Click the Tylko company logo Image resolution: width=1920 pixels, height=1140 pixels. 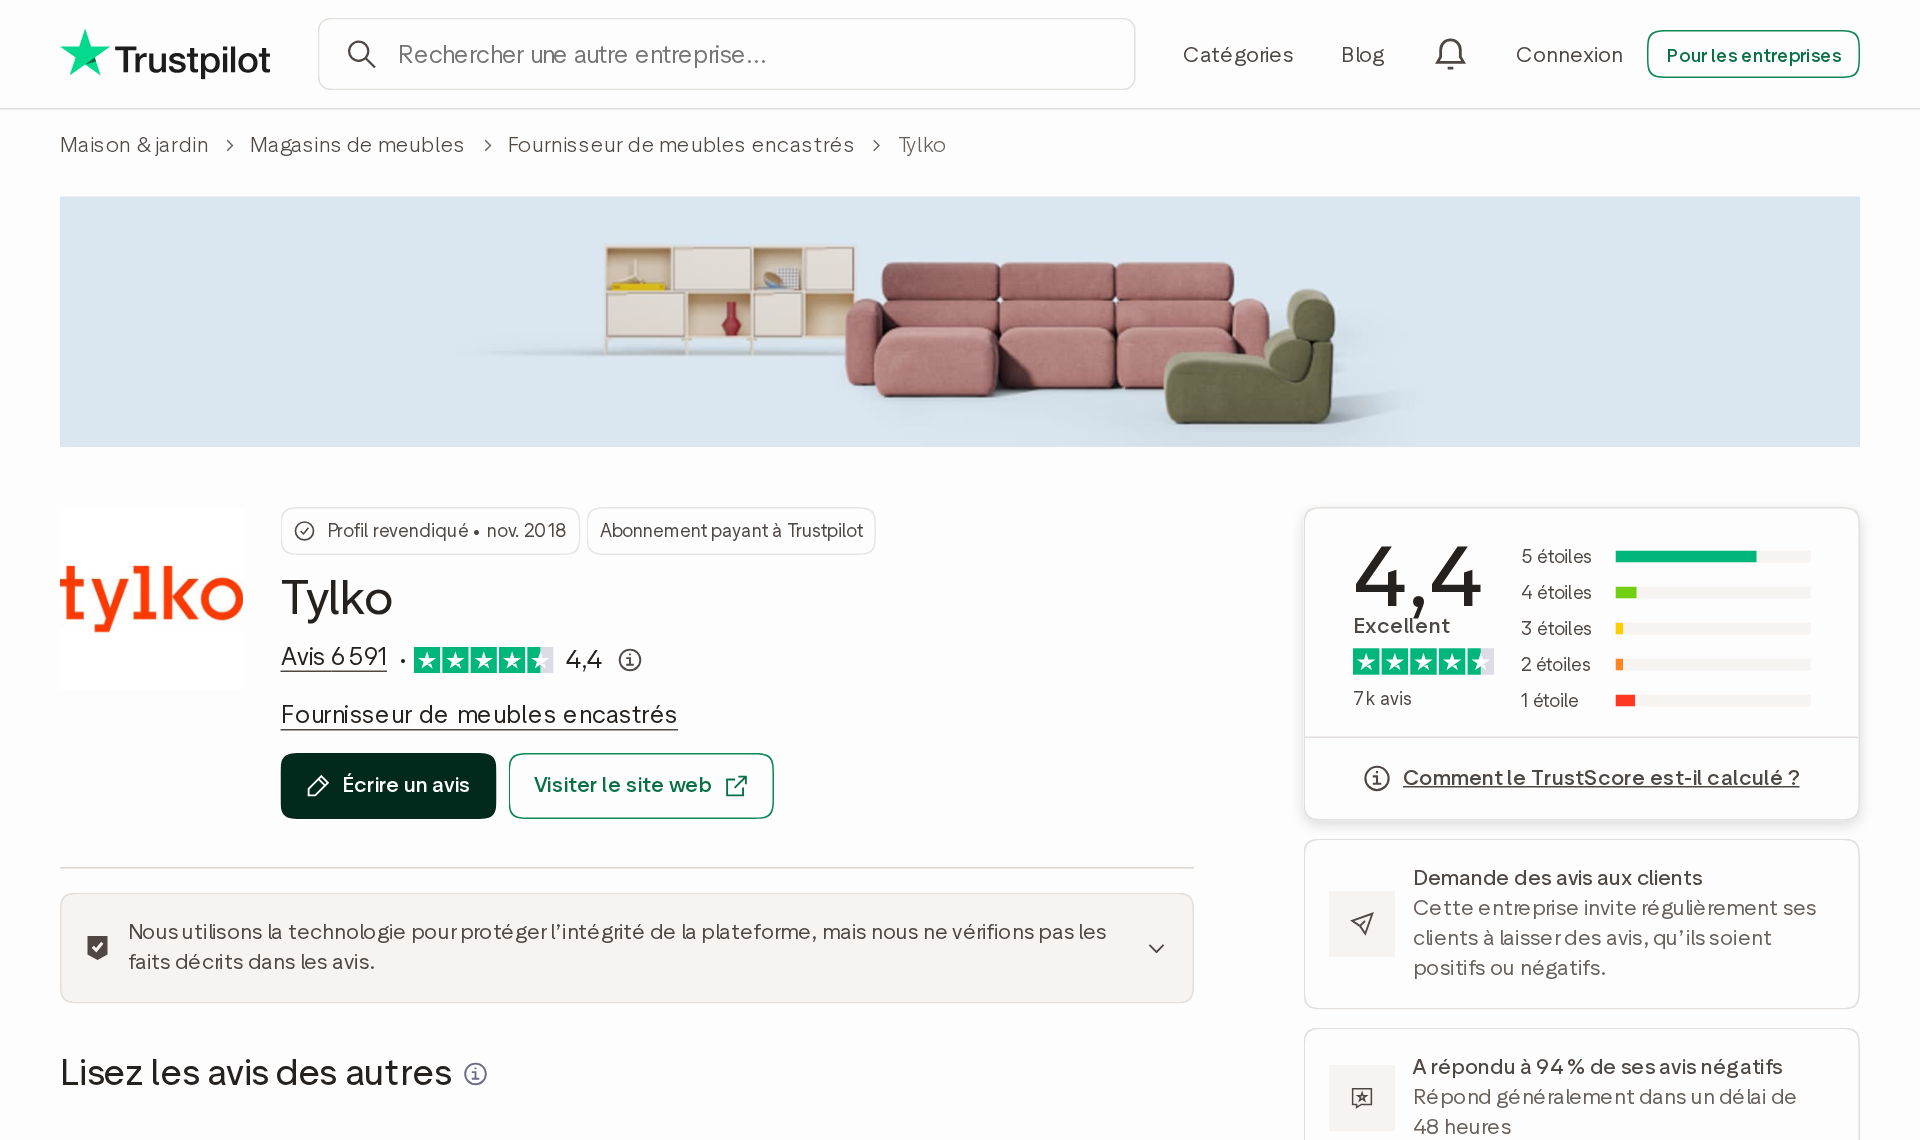(151, 597)
